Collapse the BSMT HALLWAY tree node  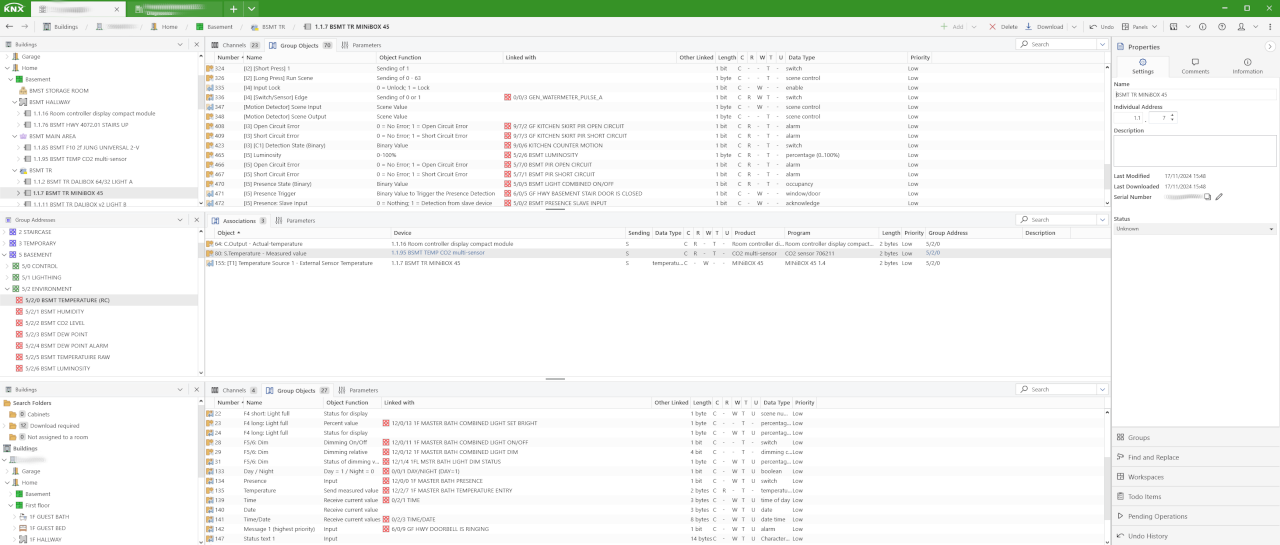click(x=14, y=102)
